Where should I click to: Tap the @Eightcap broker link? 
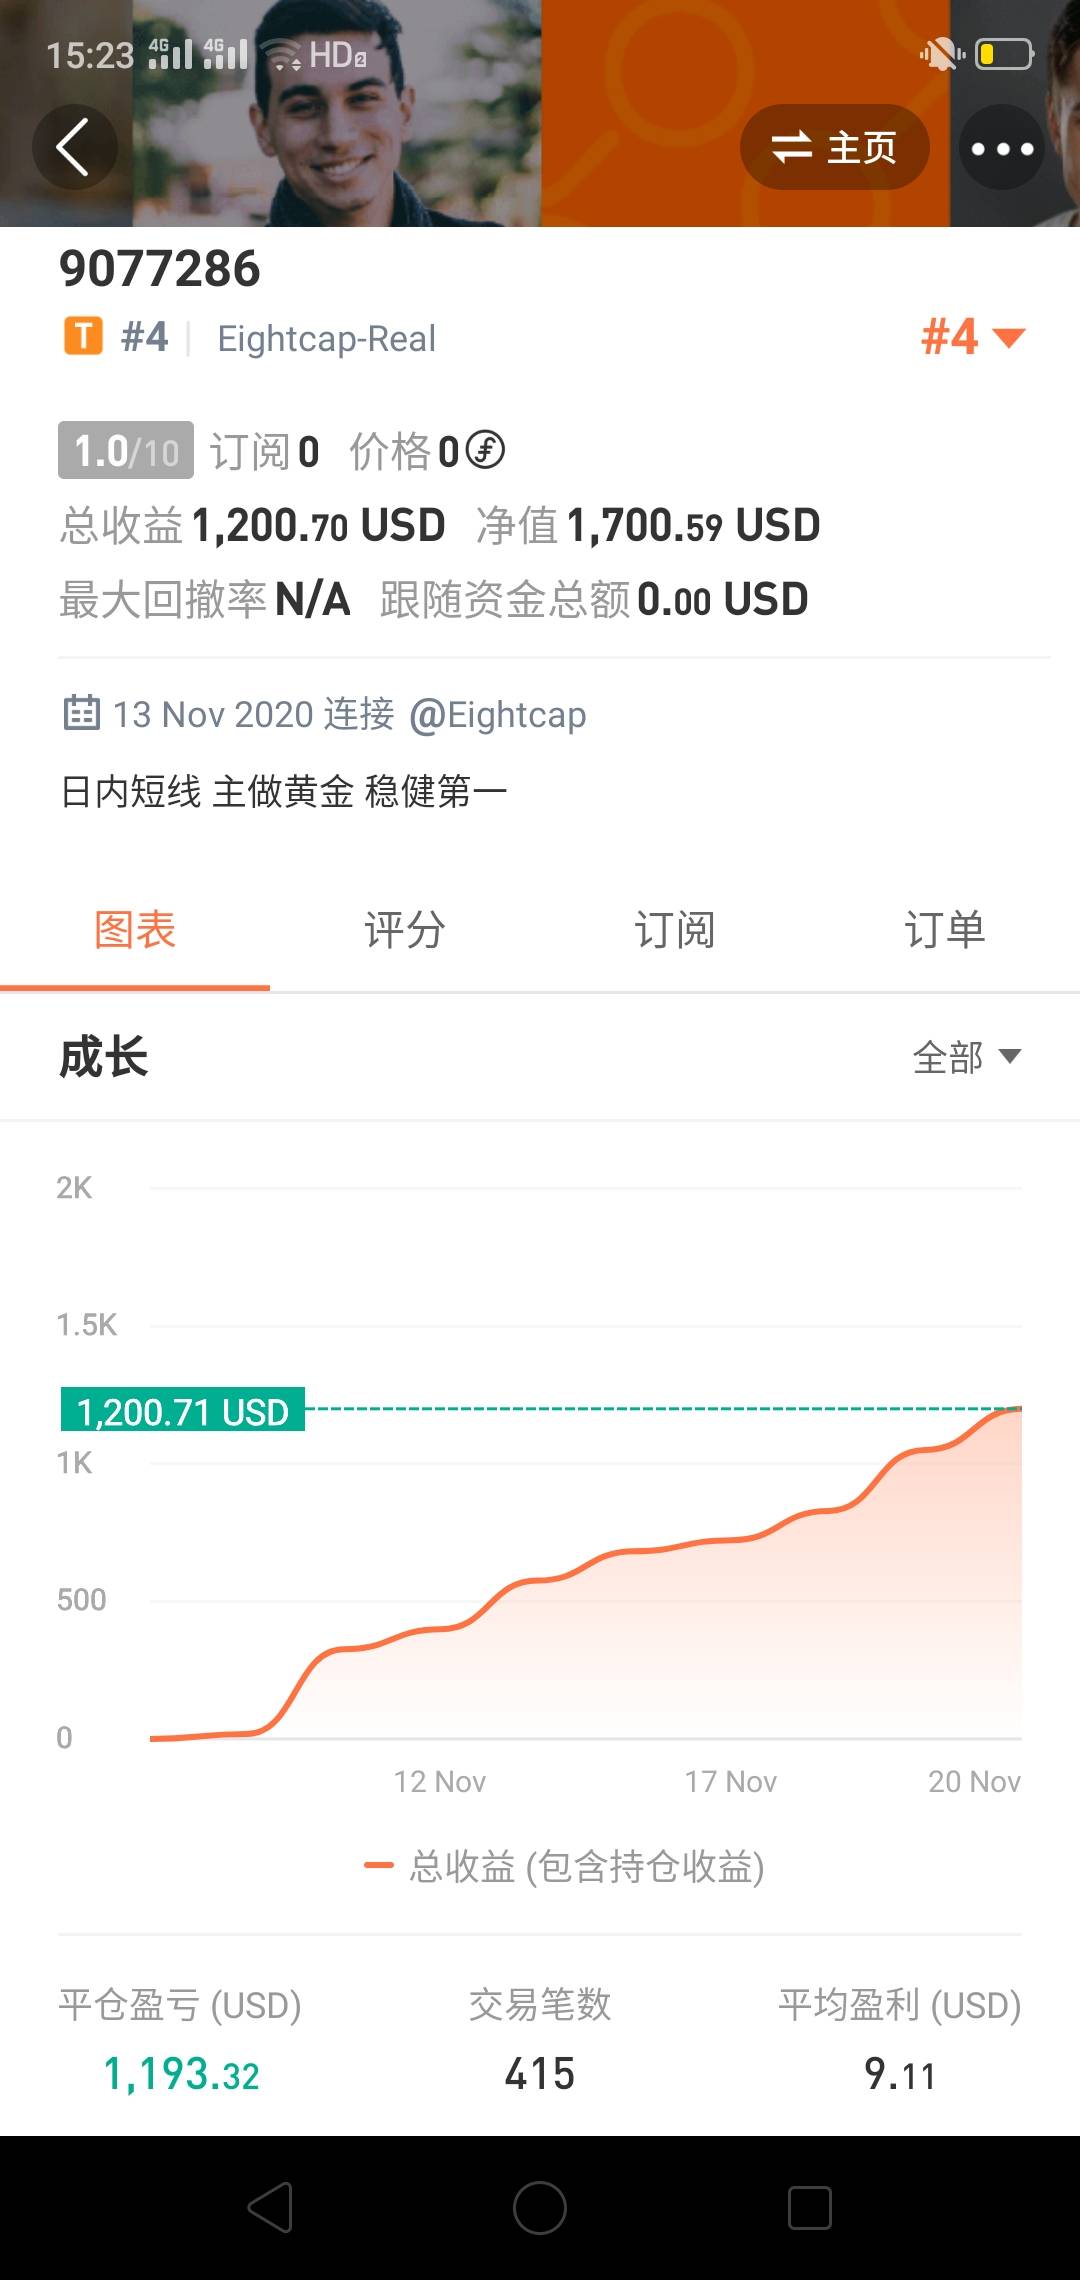(498, 715)
